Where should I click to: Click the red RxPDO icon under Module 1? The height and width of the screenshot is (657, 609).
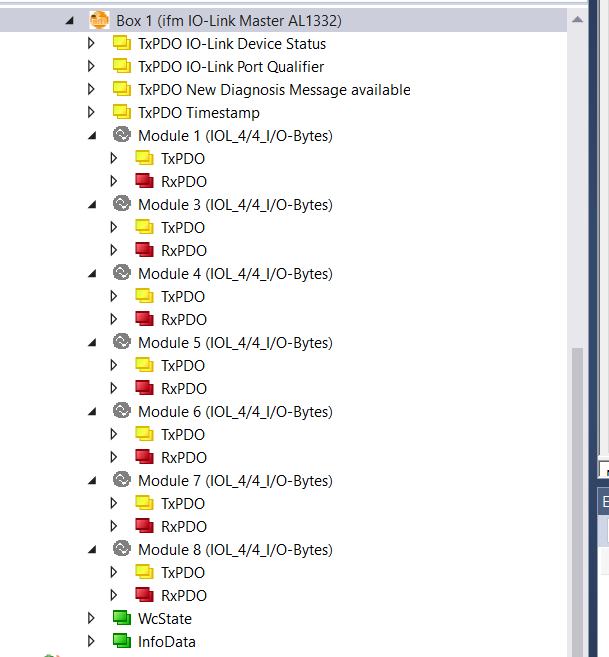(x=145, y=181)
